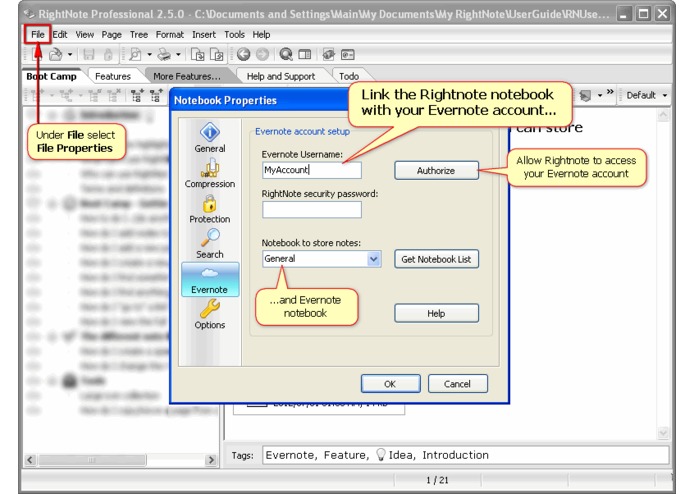Select the General section in Notebook Properties
Viewport: 695px width, 494px height.
click(x=210, y=138)
